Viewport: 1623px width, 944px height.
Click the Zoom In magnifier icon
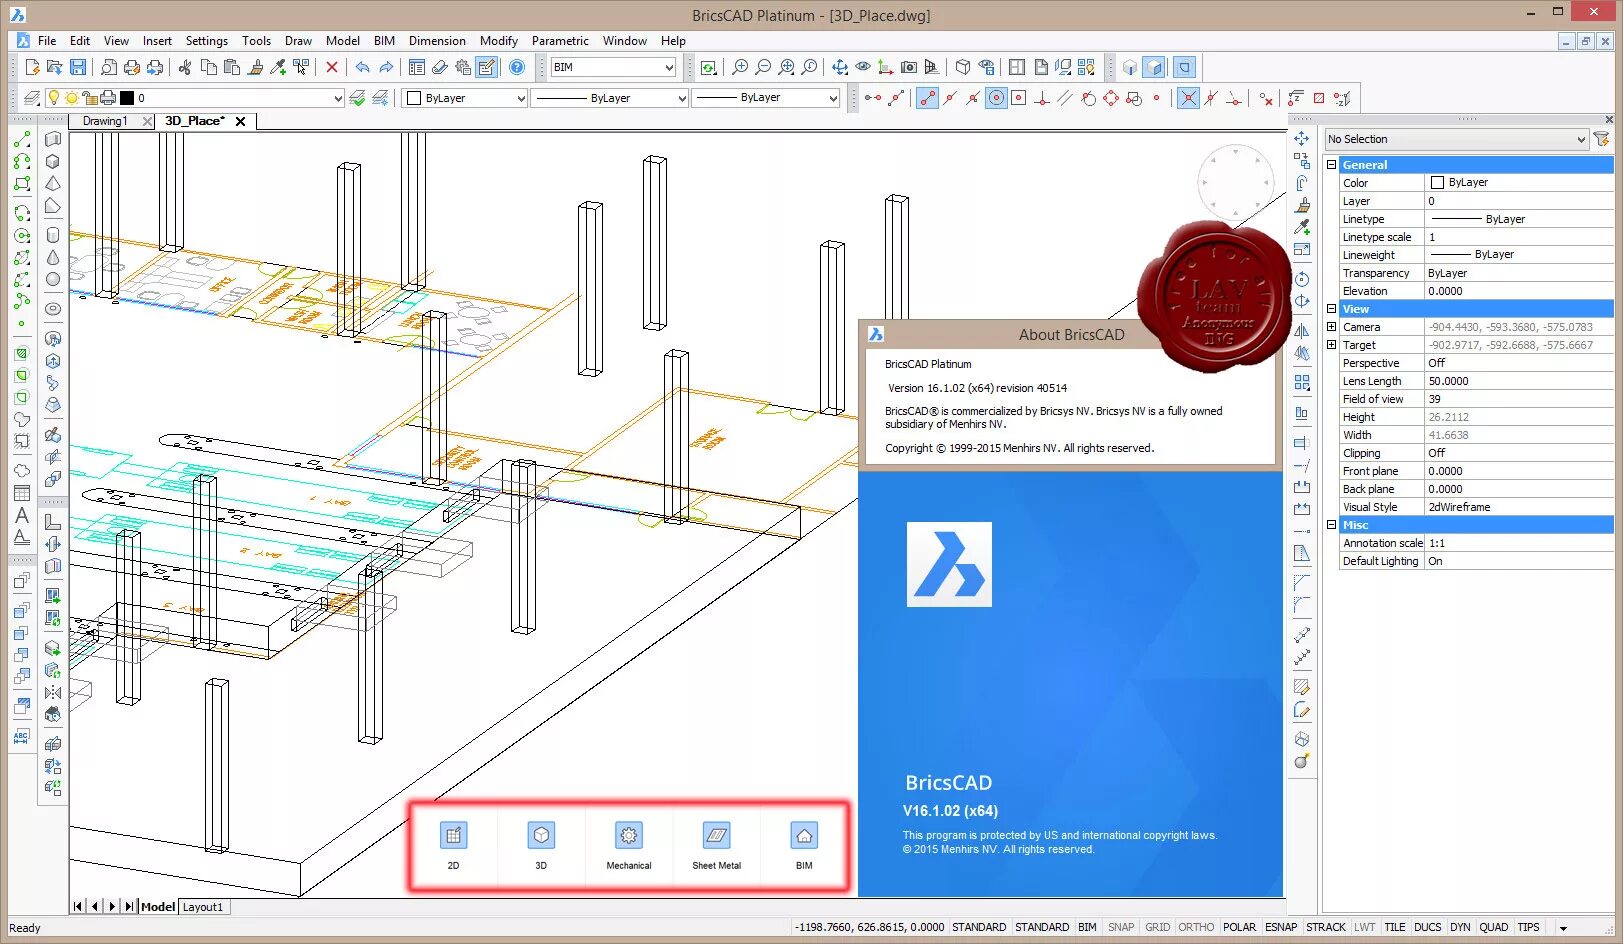click(740, 67)
